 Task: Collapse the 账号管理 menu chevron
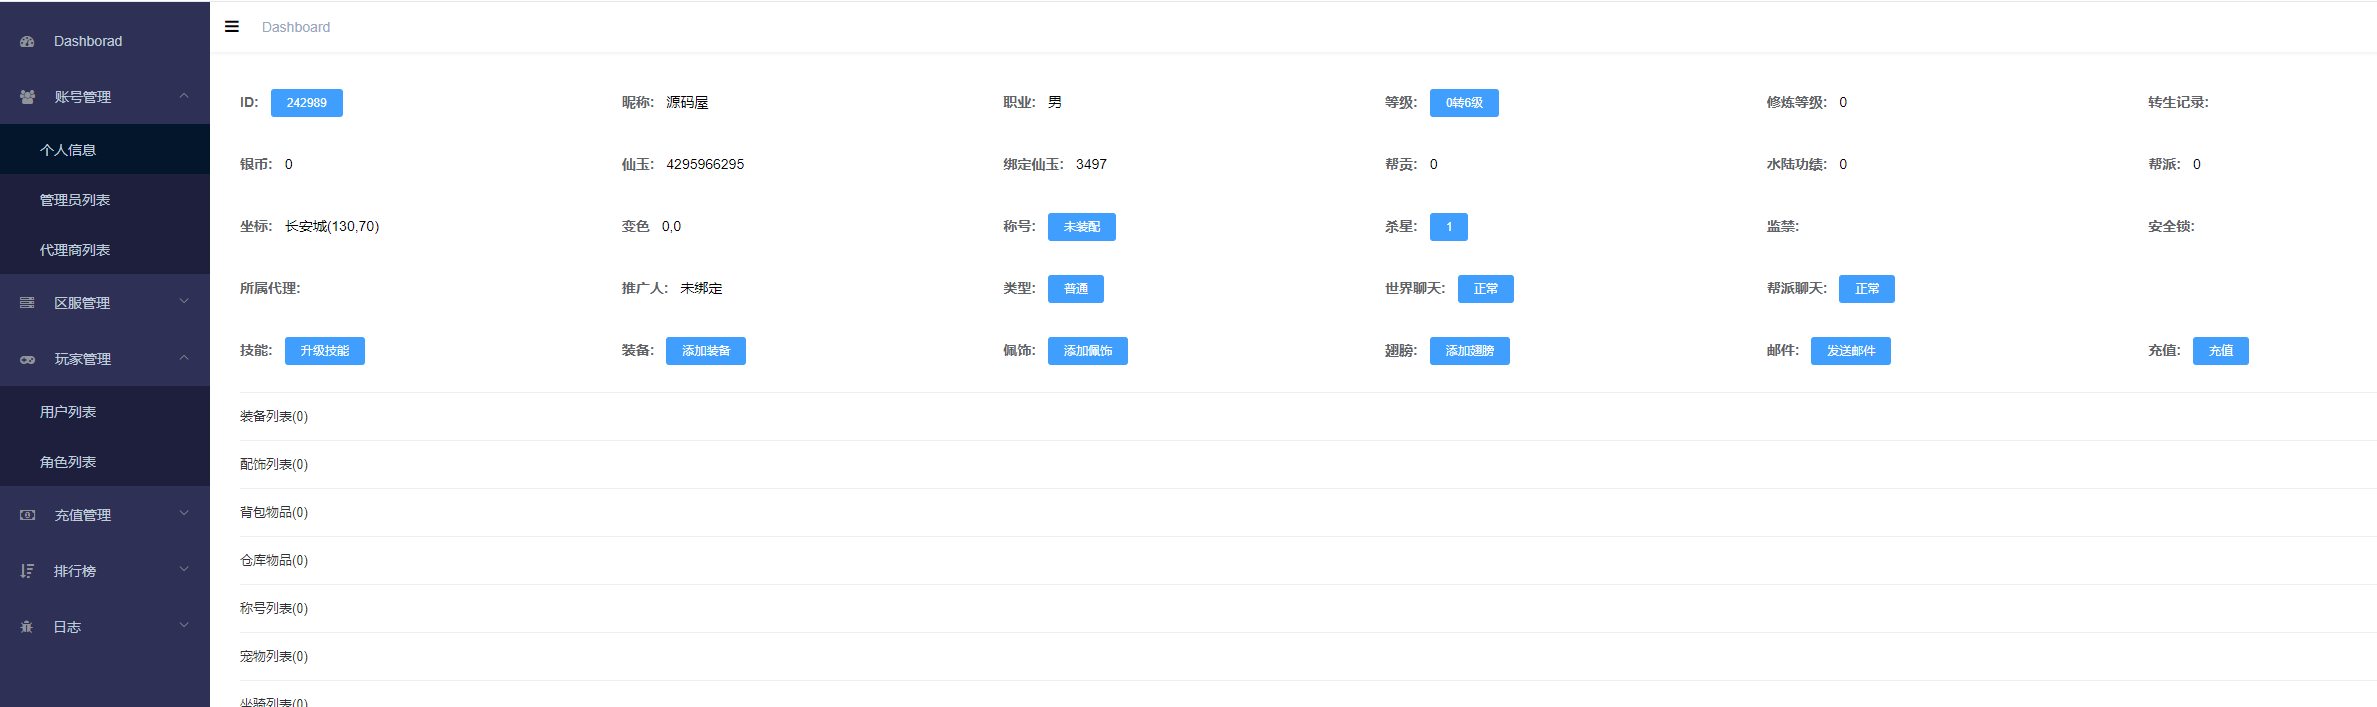(184, 96)
